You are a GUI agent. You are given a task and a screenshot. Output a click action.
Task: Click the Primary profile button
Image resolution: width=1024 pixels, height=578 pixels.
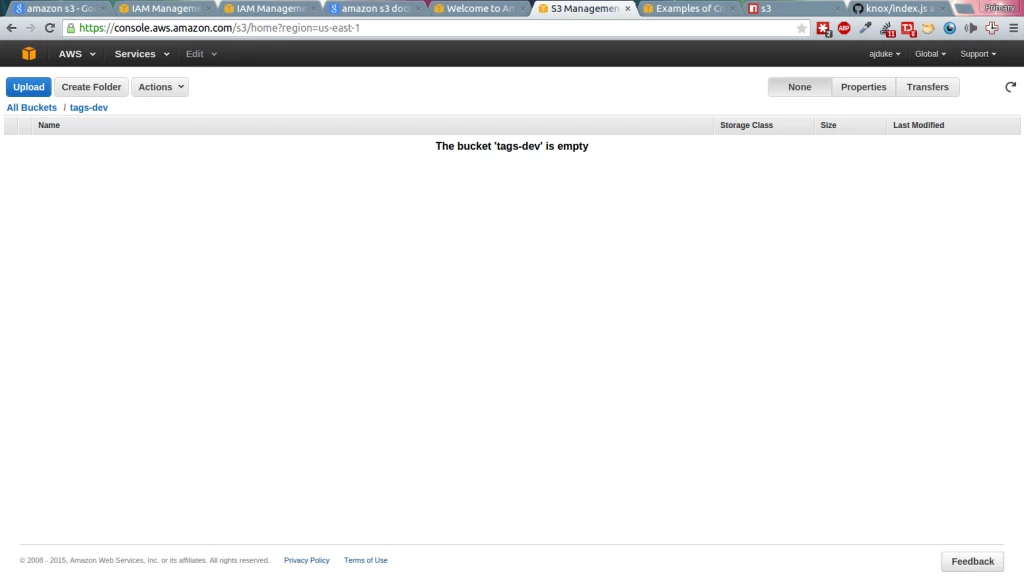(999, 7)
